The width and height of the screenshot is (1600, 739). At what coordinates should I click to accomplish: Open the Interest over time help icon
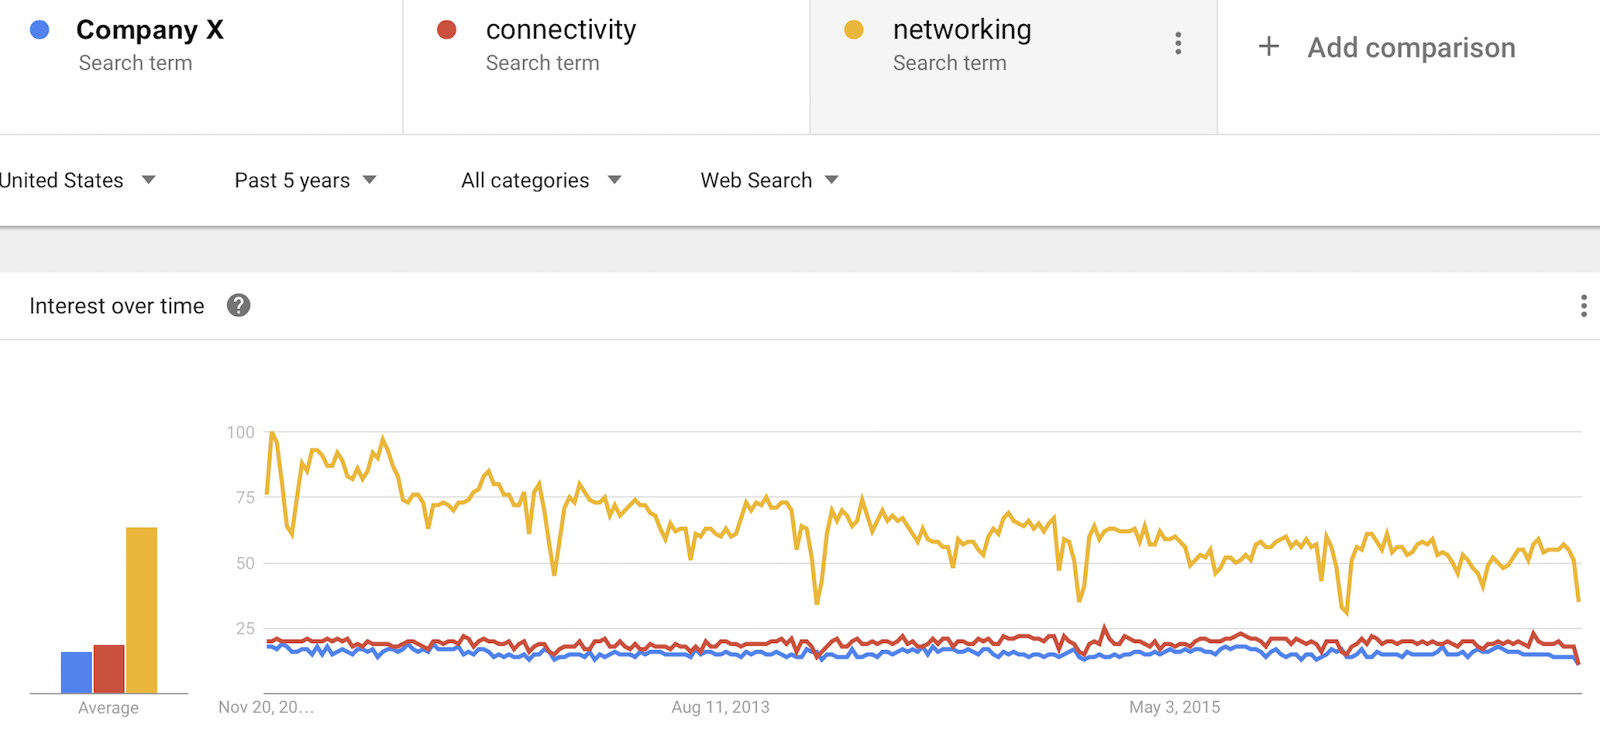point(238,306)
